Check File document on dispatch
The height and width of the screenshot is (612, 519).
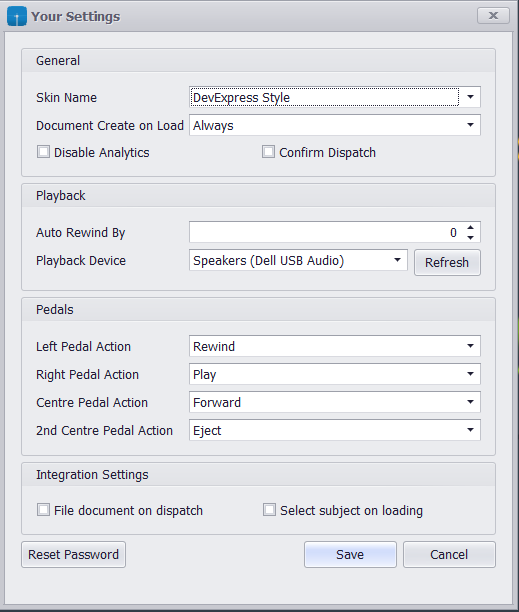tap(43, 510)
